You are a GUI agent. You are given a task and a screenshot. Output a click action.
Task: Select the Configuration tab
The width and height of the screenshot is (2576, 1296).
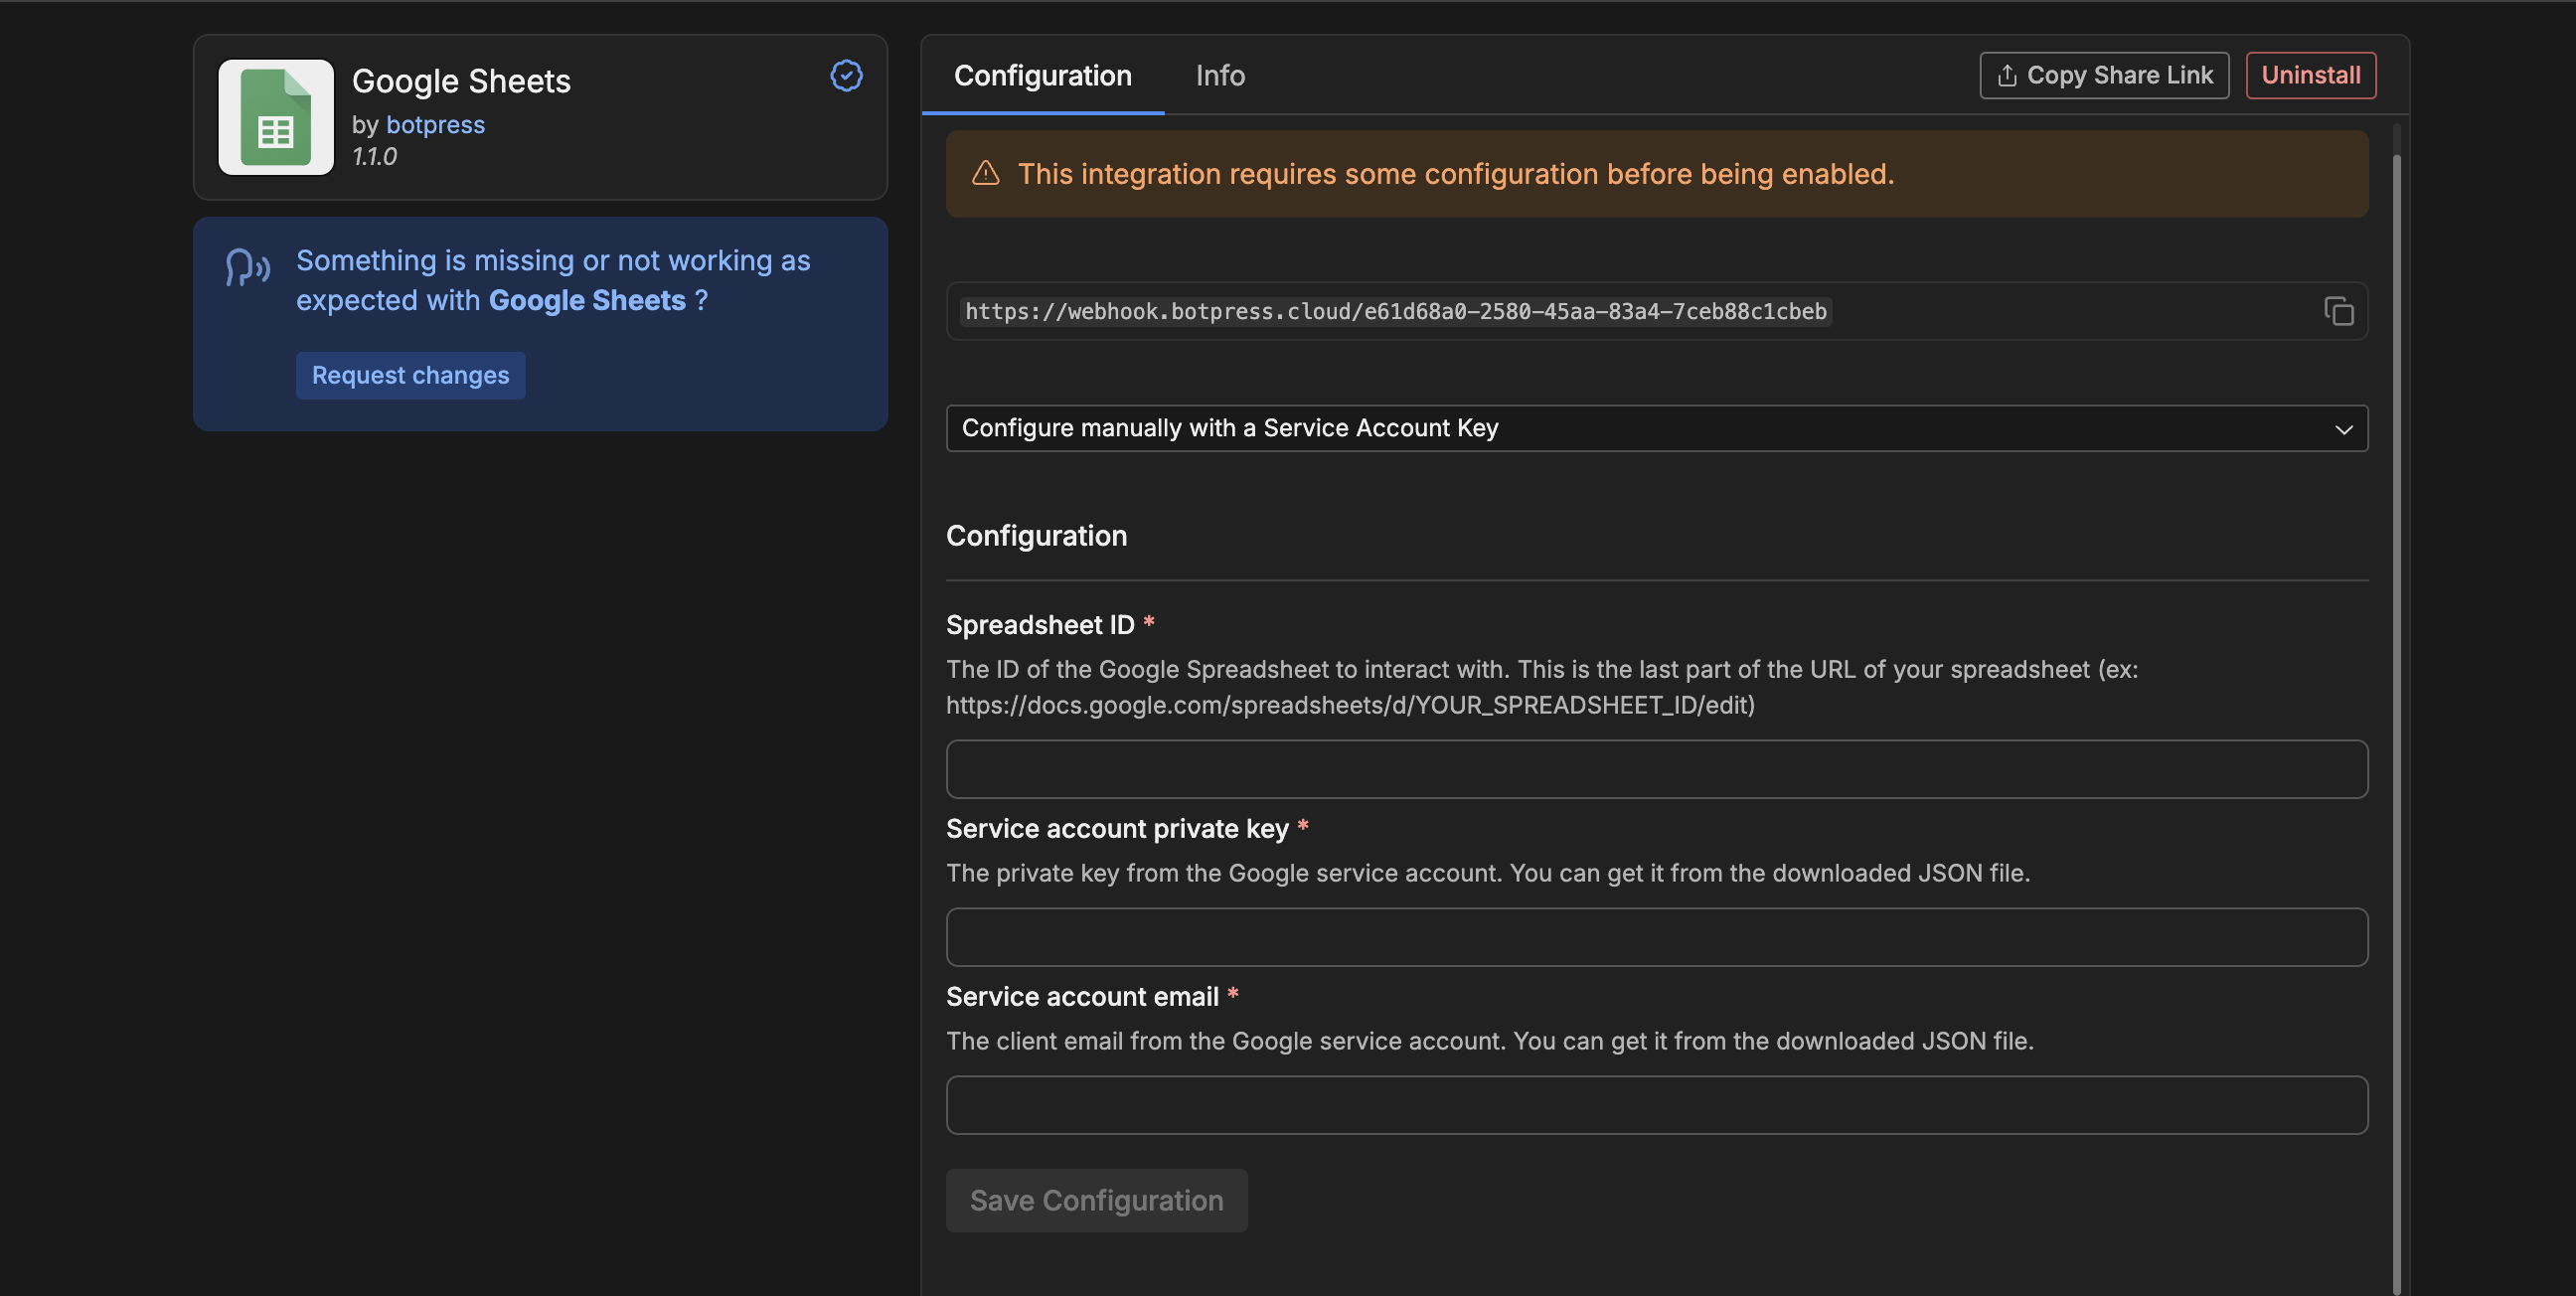pyautogui.click(x=1042, y=76)
